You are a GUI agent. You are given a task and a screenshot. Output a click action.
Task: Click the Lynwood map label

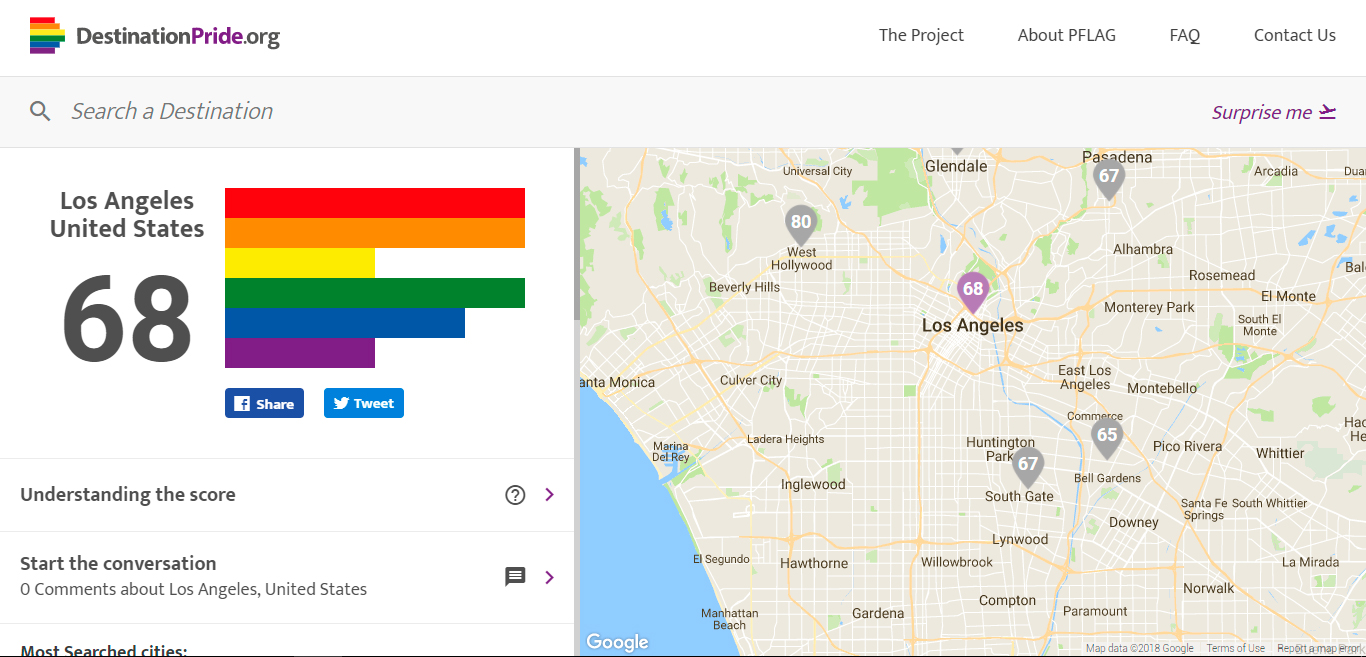click(1020, 539)
